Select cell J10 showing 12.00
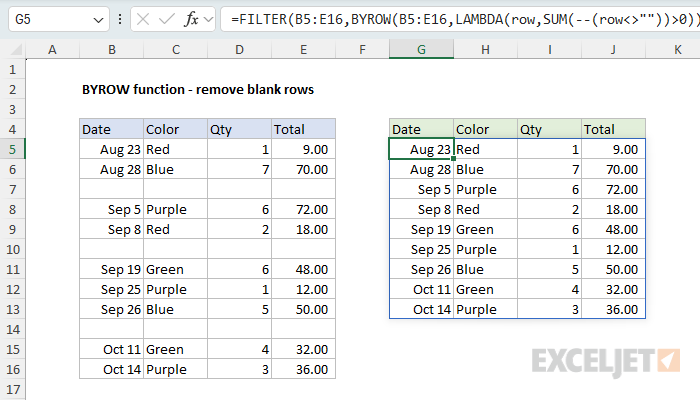The width and height of the screenshot is (700, 400). coord(613,249)
